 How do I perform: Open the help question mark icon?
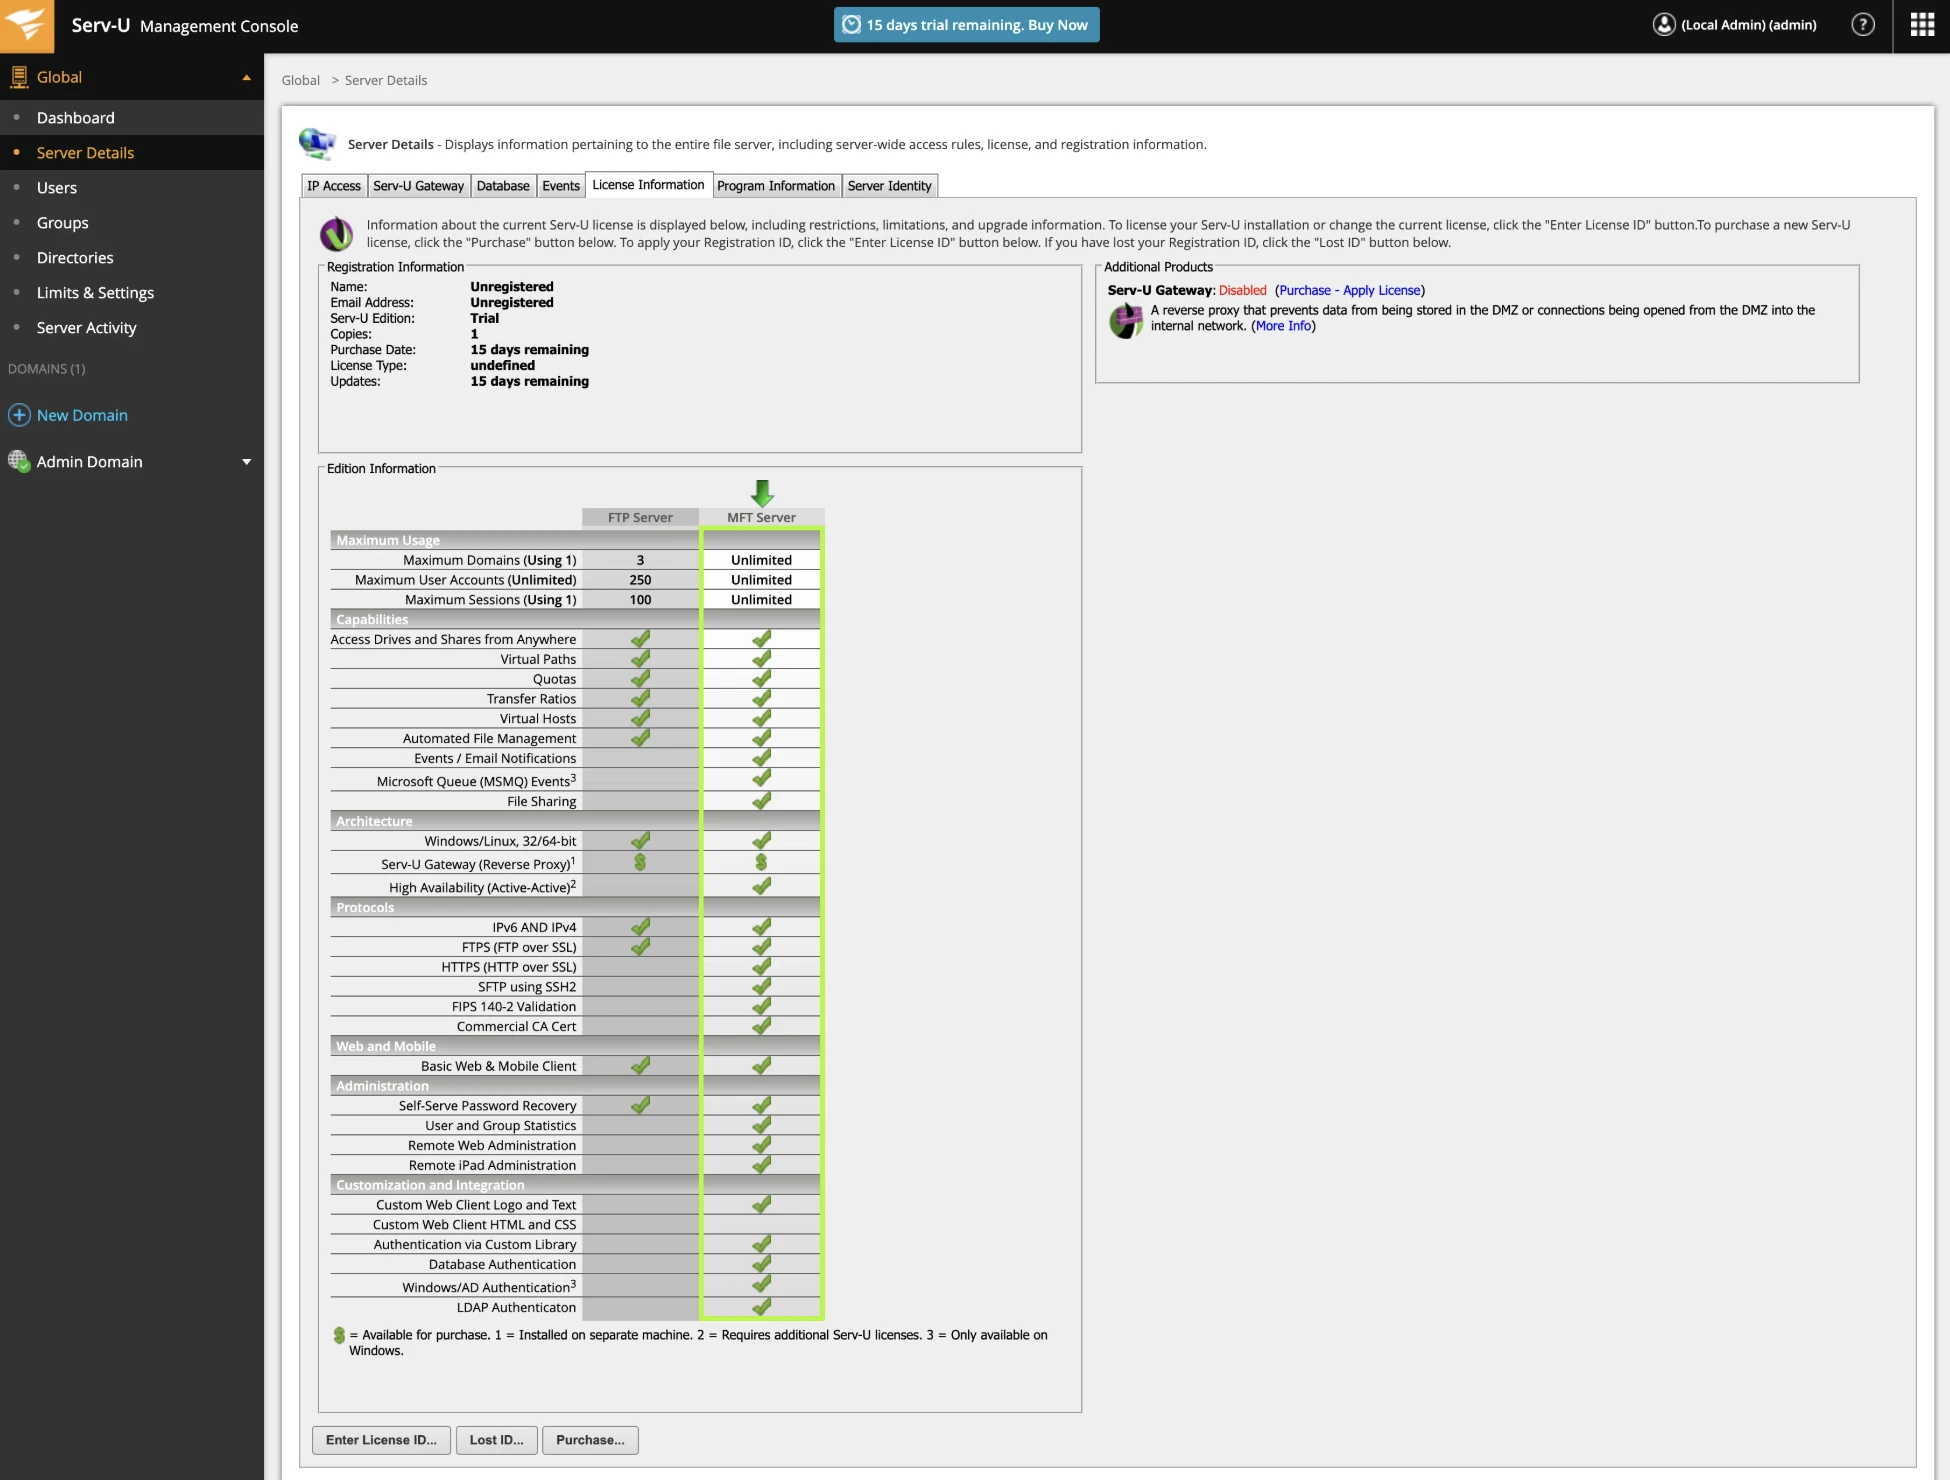pyautogui.click(x=1863, y=25)
